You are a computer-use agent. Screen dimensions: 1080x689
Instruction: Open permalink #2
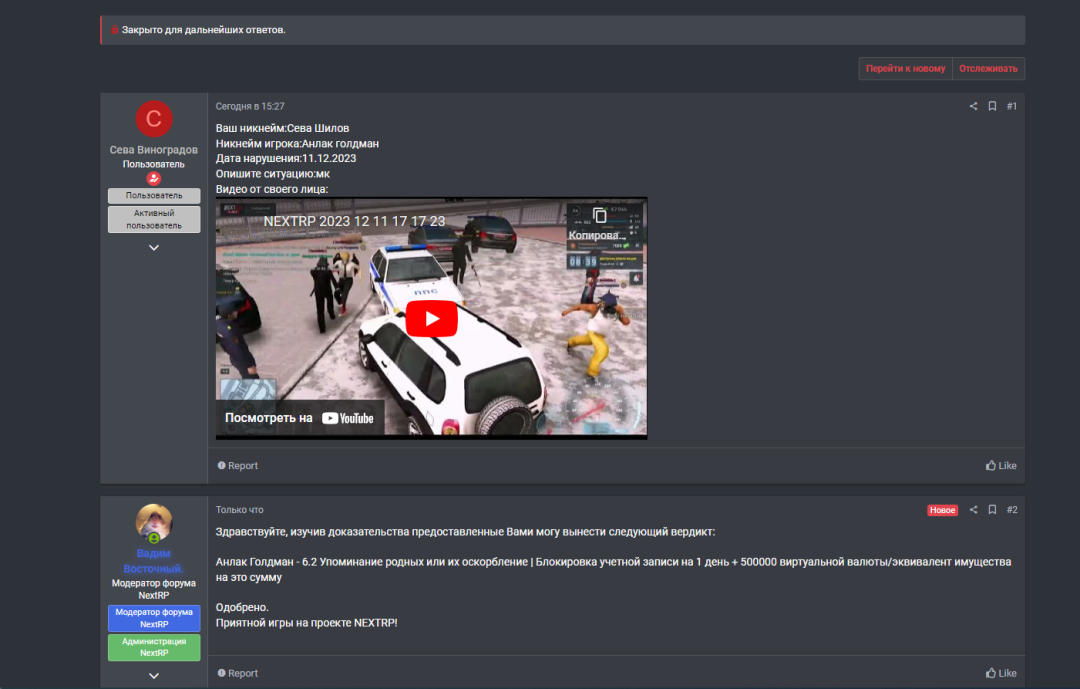coord(1012,510)
